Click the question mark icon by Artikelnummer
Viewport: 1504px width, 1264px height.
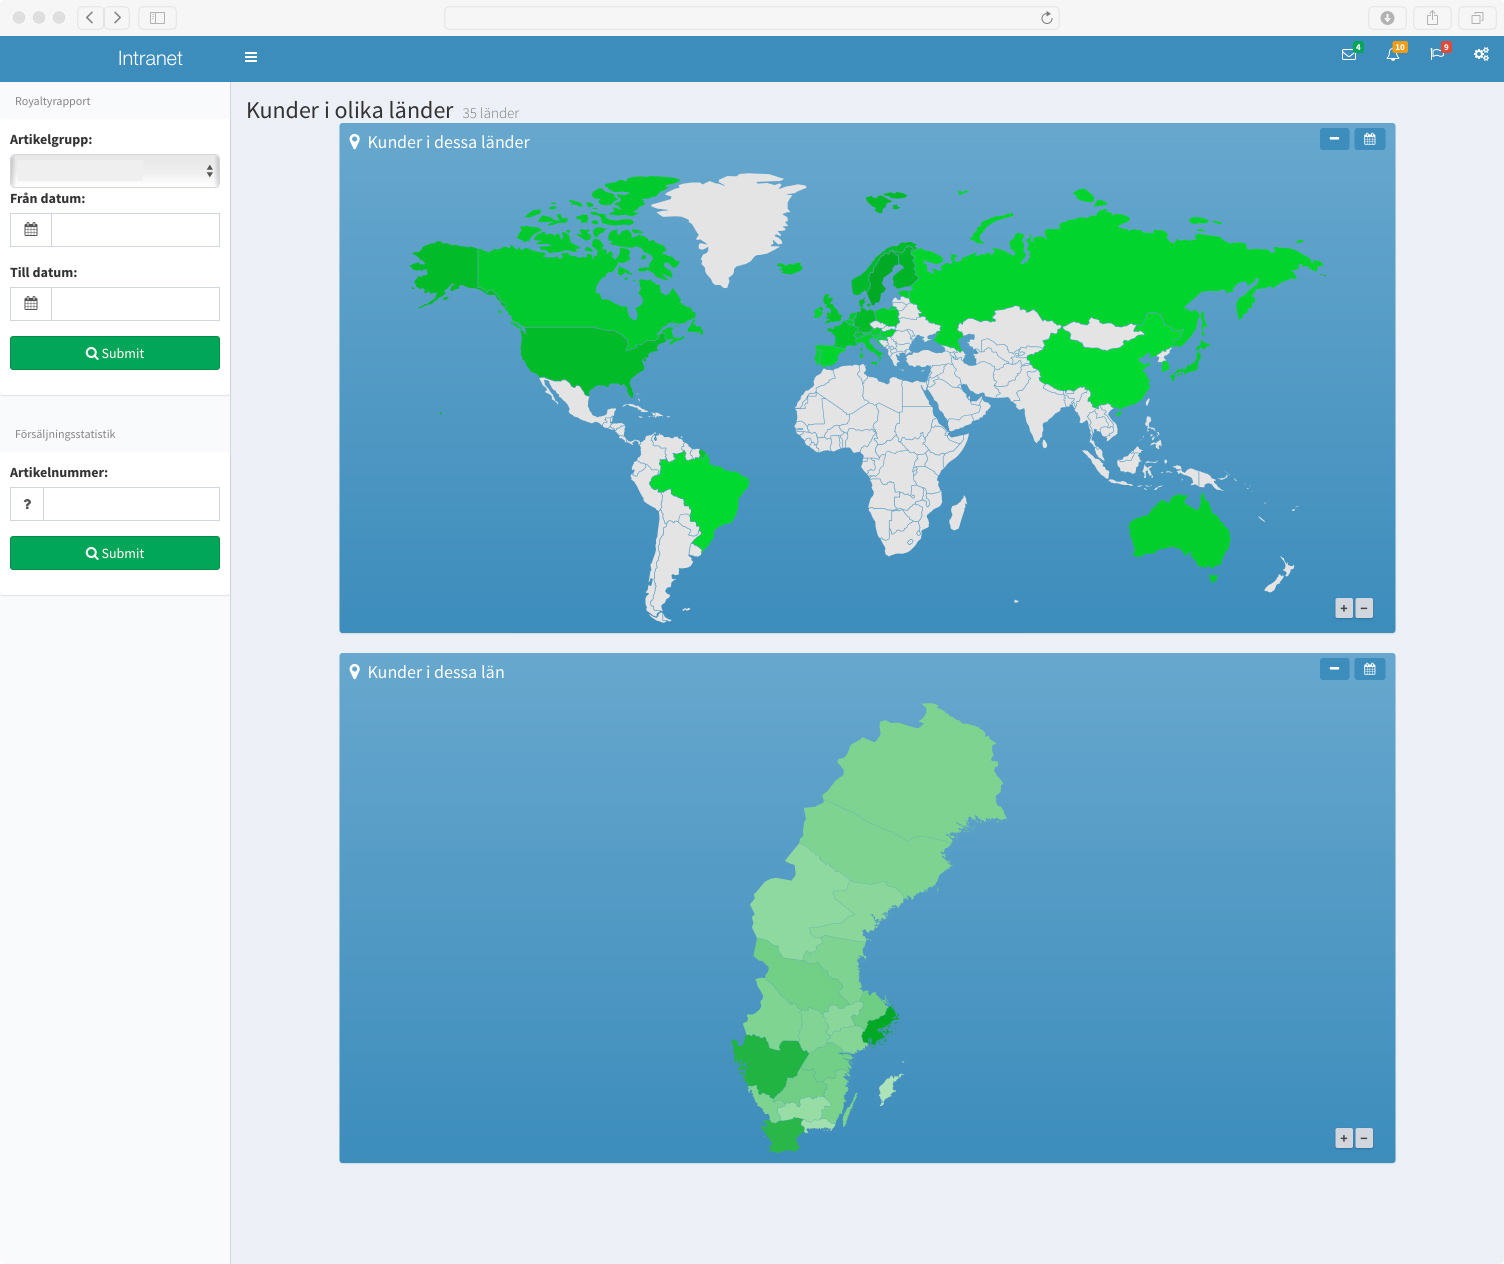coord(27,504)
